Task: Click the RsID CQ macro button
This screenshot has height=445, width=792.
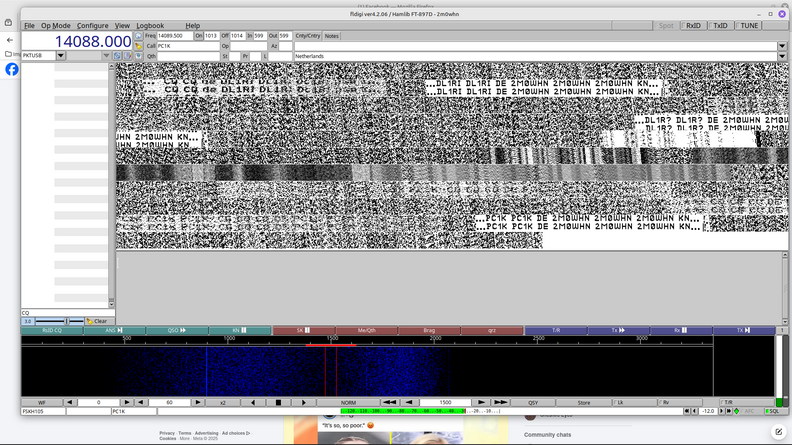Action: point(52,330)
